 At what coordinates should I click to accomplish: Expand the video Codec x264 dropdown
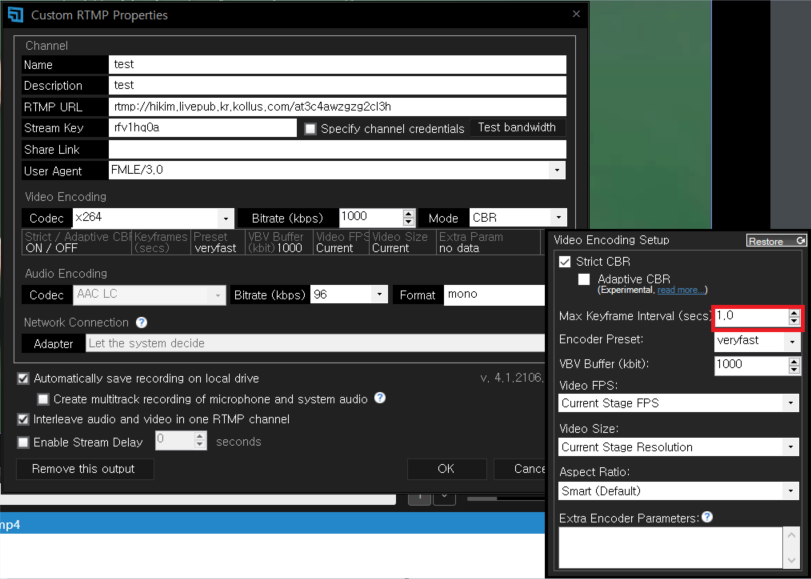pos(226,218)
